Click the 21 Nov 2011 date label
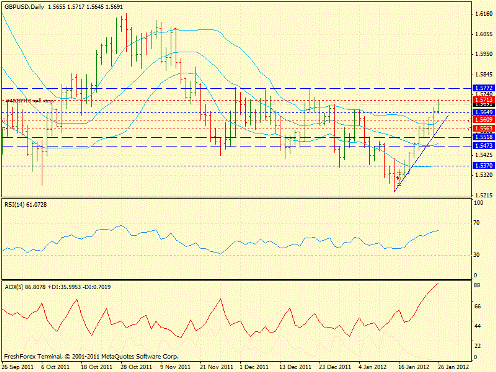The image size is (496, 372). pyautogui.click(x=216, y=367)
